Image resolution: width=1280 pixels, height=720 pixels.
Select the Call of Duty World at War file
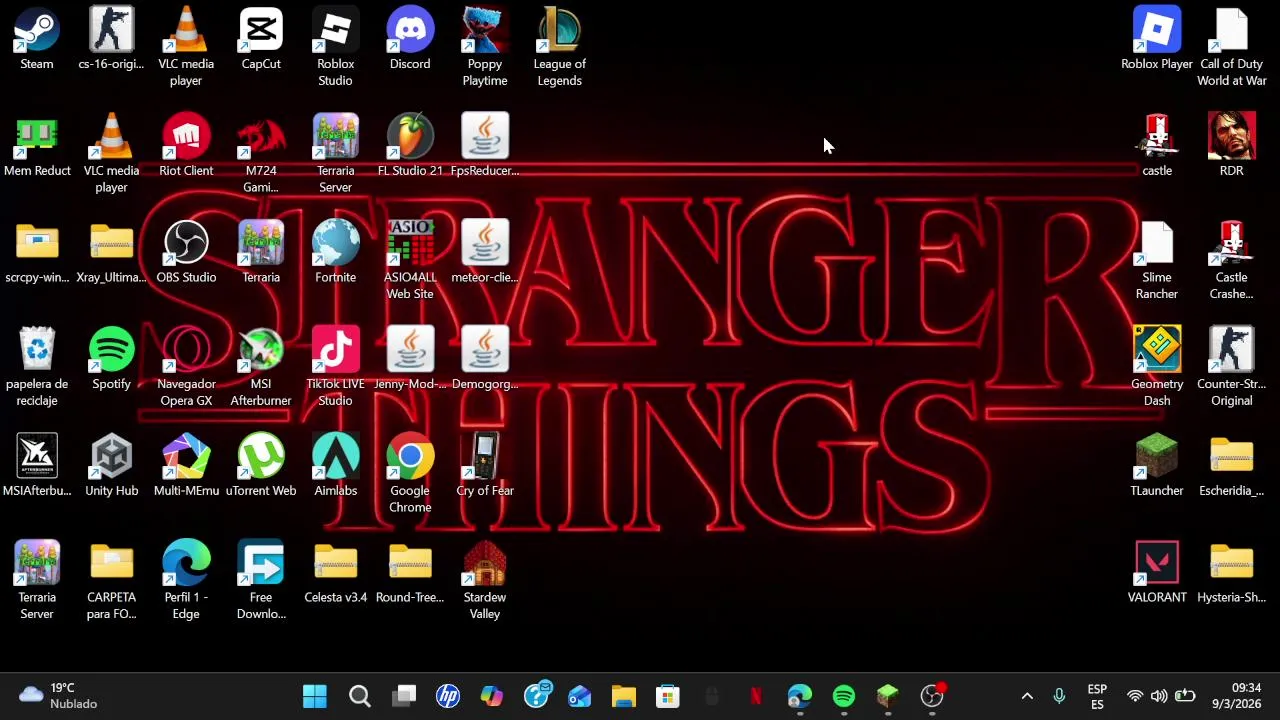1232,47
